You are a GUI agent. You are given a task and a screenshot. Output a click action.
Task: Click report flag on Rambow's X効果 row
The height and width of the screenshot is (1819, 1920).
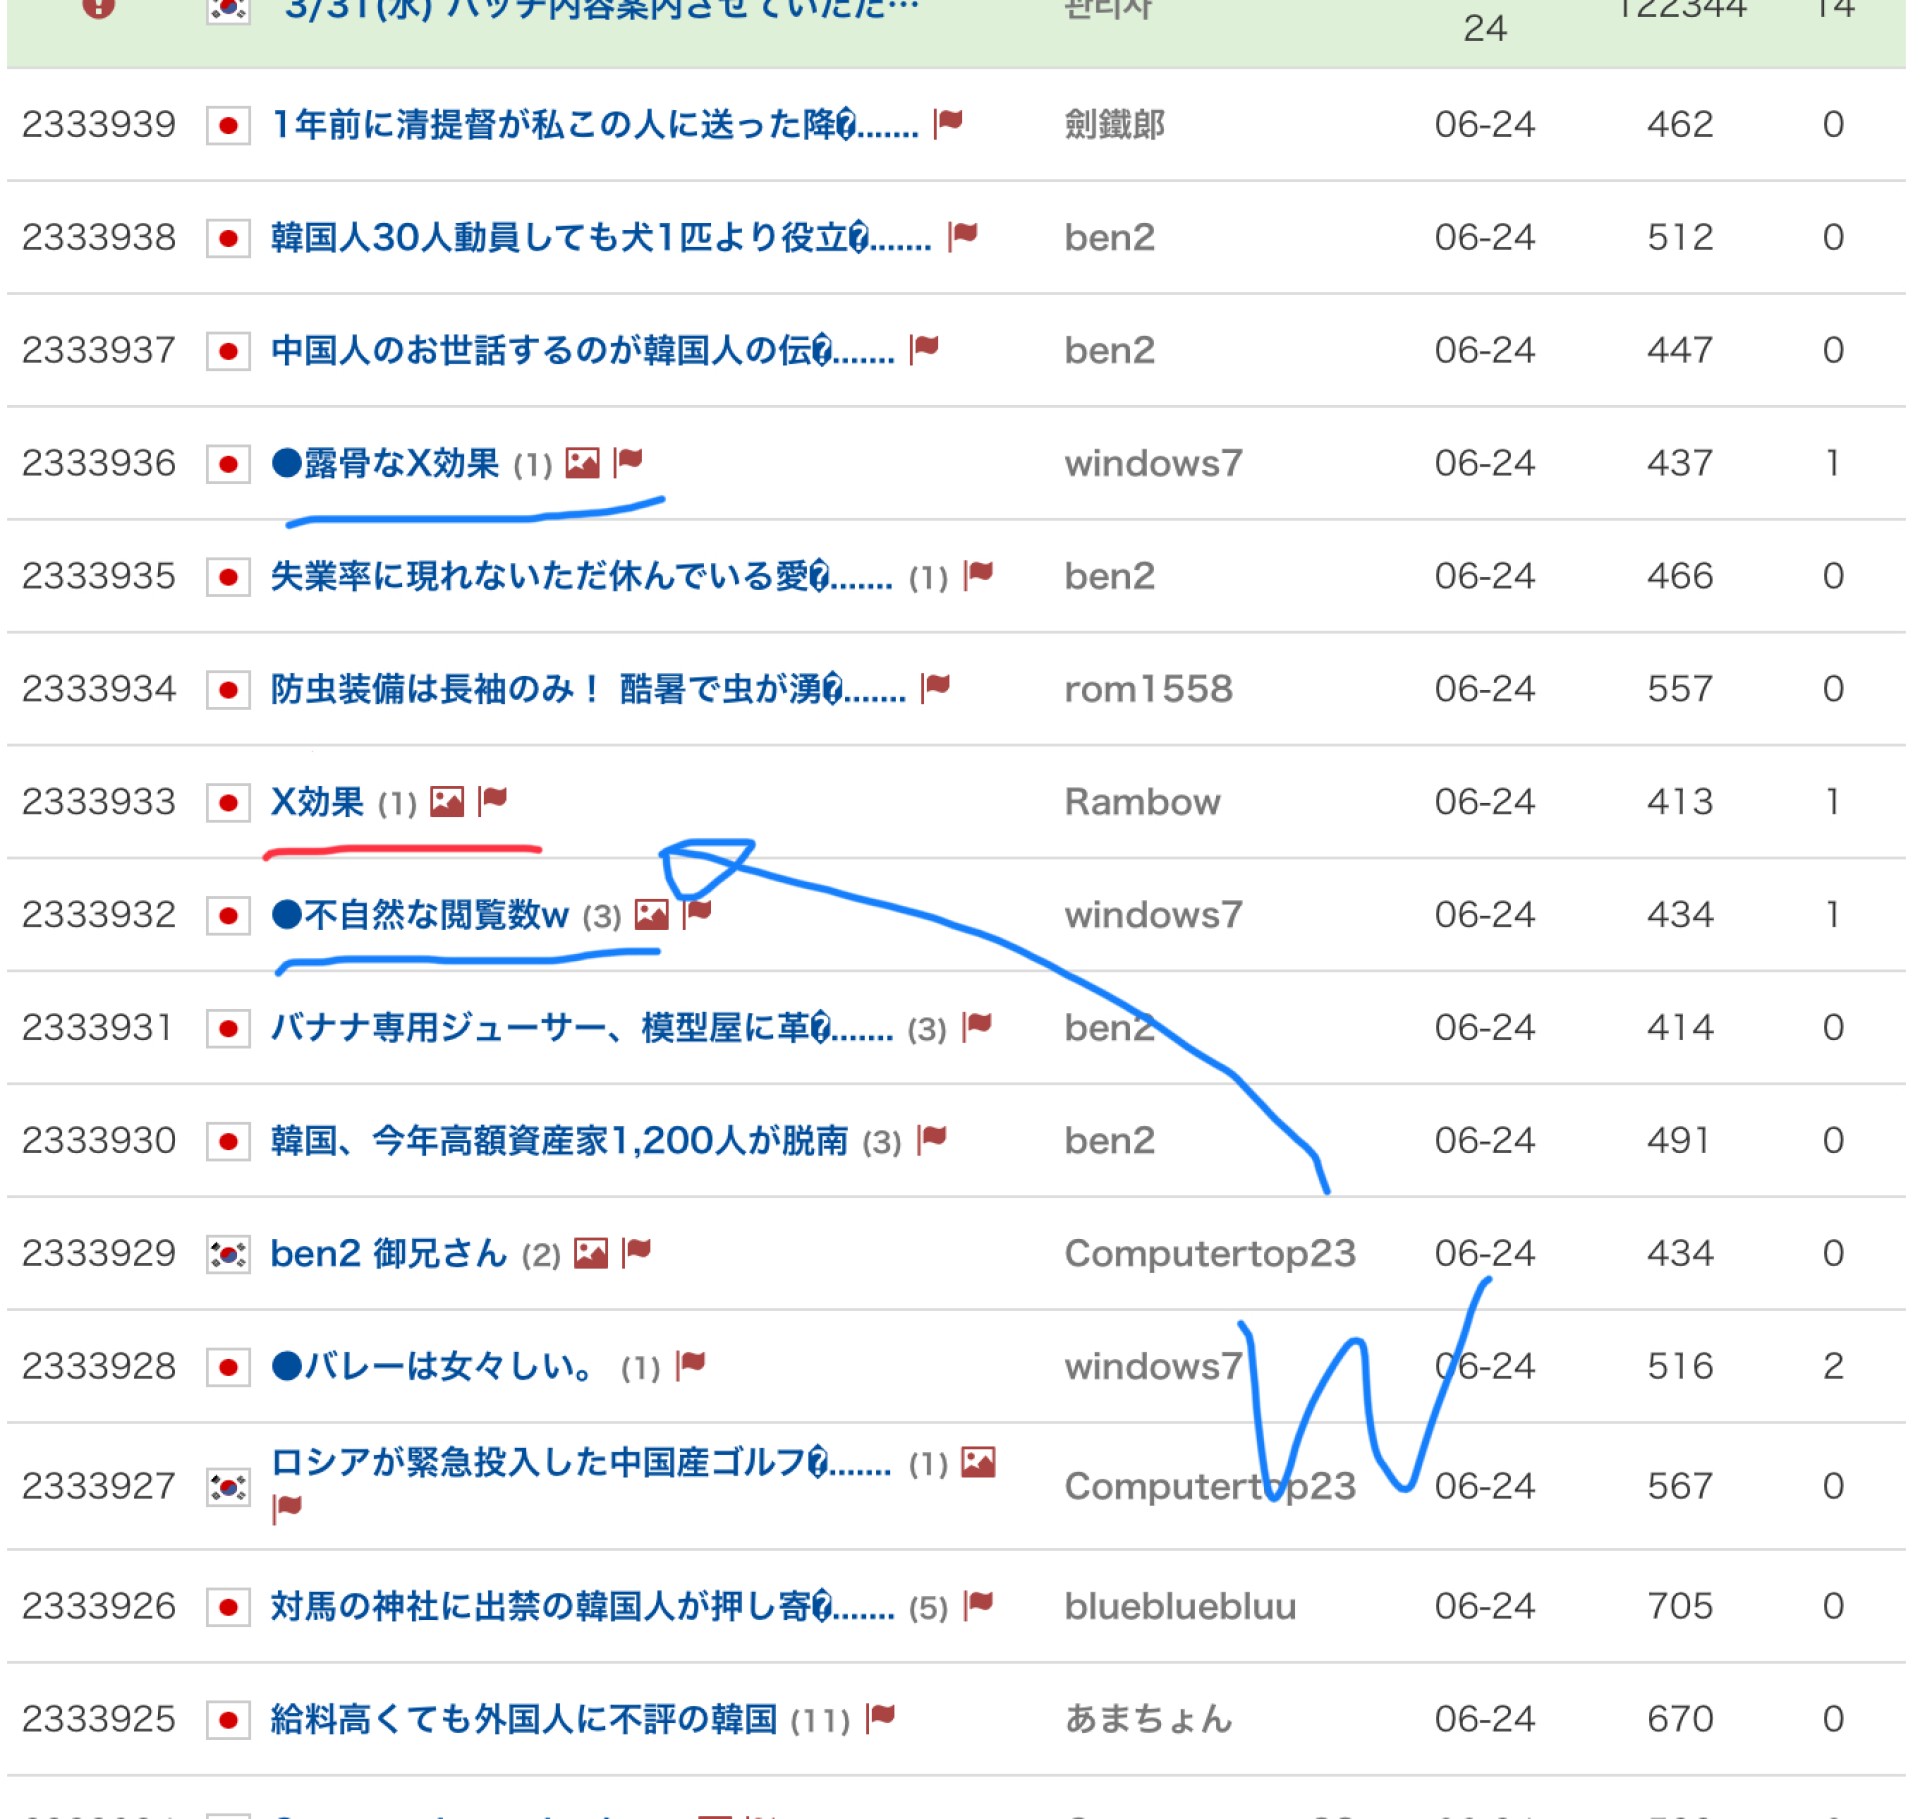[x=493, y=801]
